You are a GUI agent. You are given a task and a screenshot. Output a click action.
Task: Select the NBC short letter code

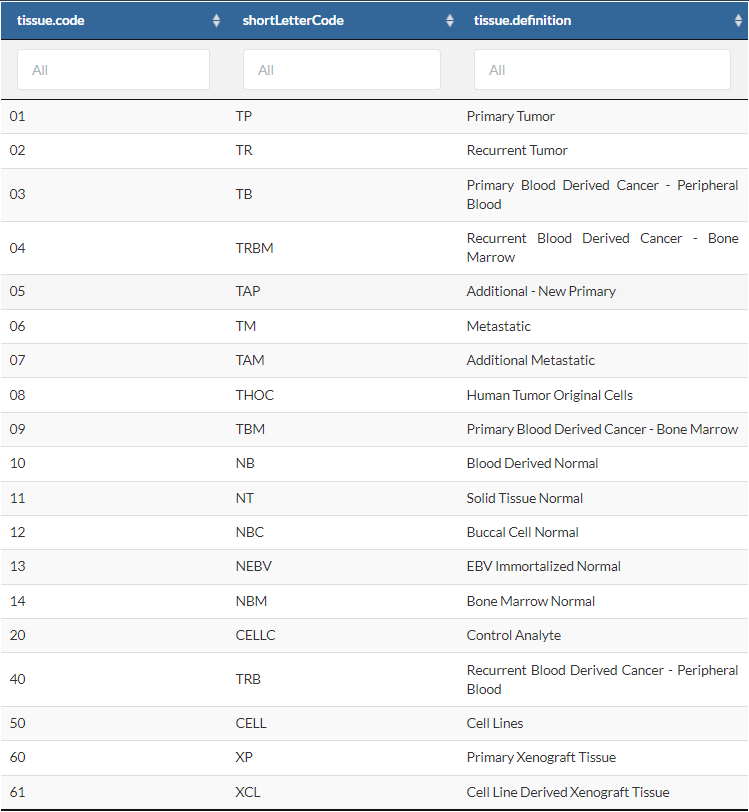pyautogui.click(x=250, y=532)
